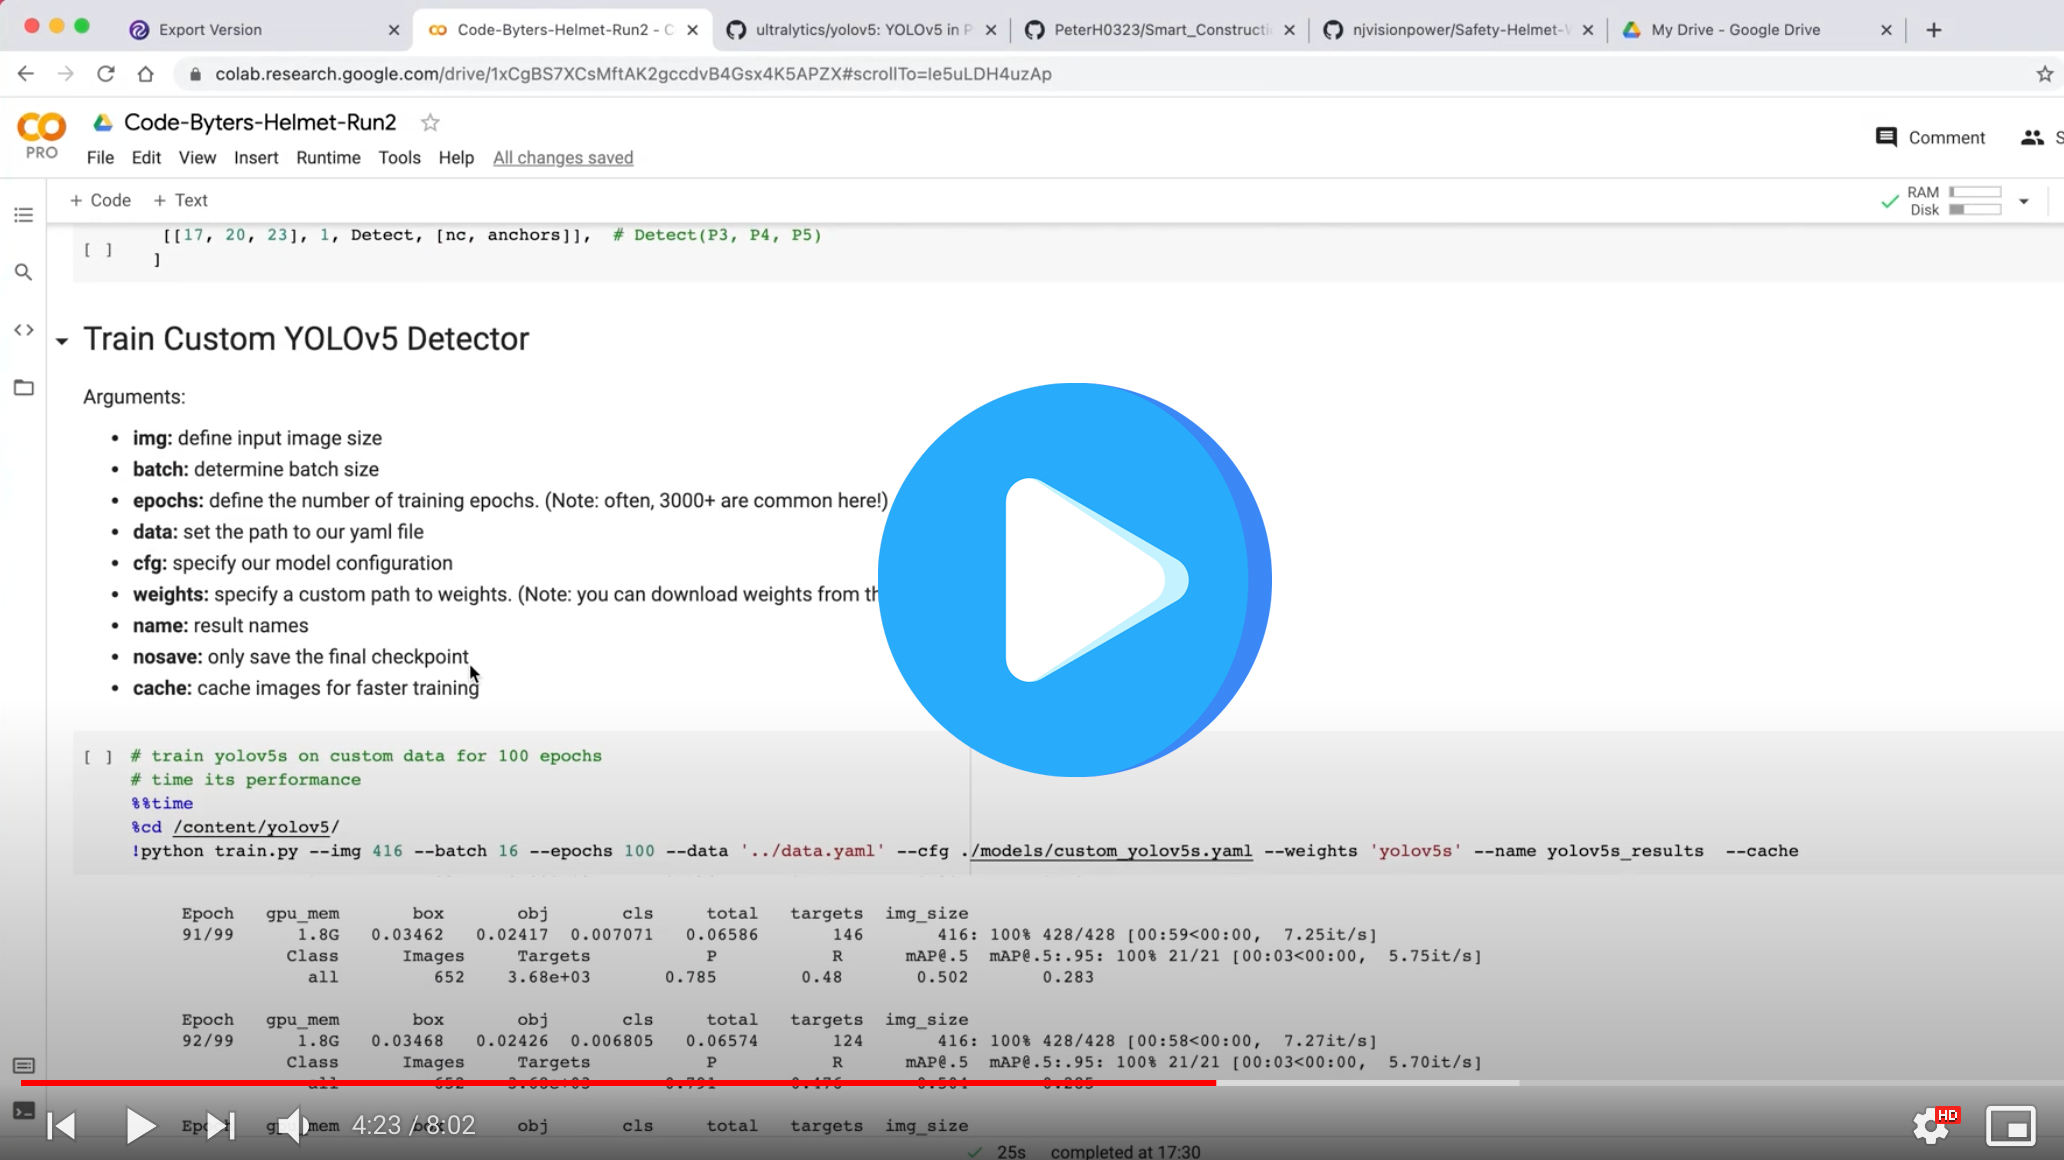The height and width of the screenshot is (1160, 2064).
Task: Open the command palette icon
Action: pyautogui.click(x=24, y=1066)
